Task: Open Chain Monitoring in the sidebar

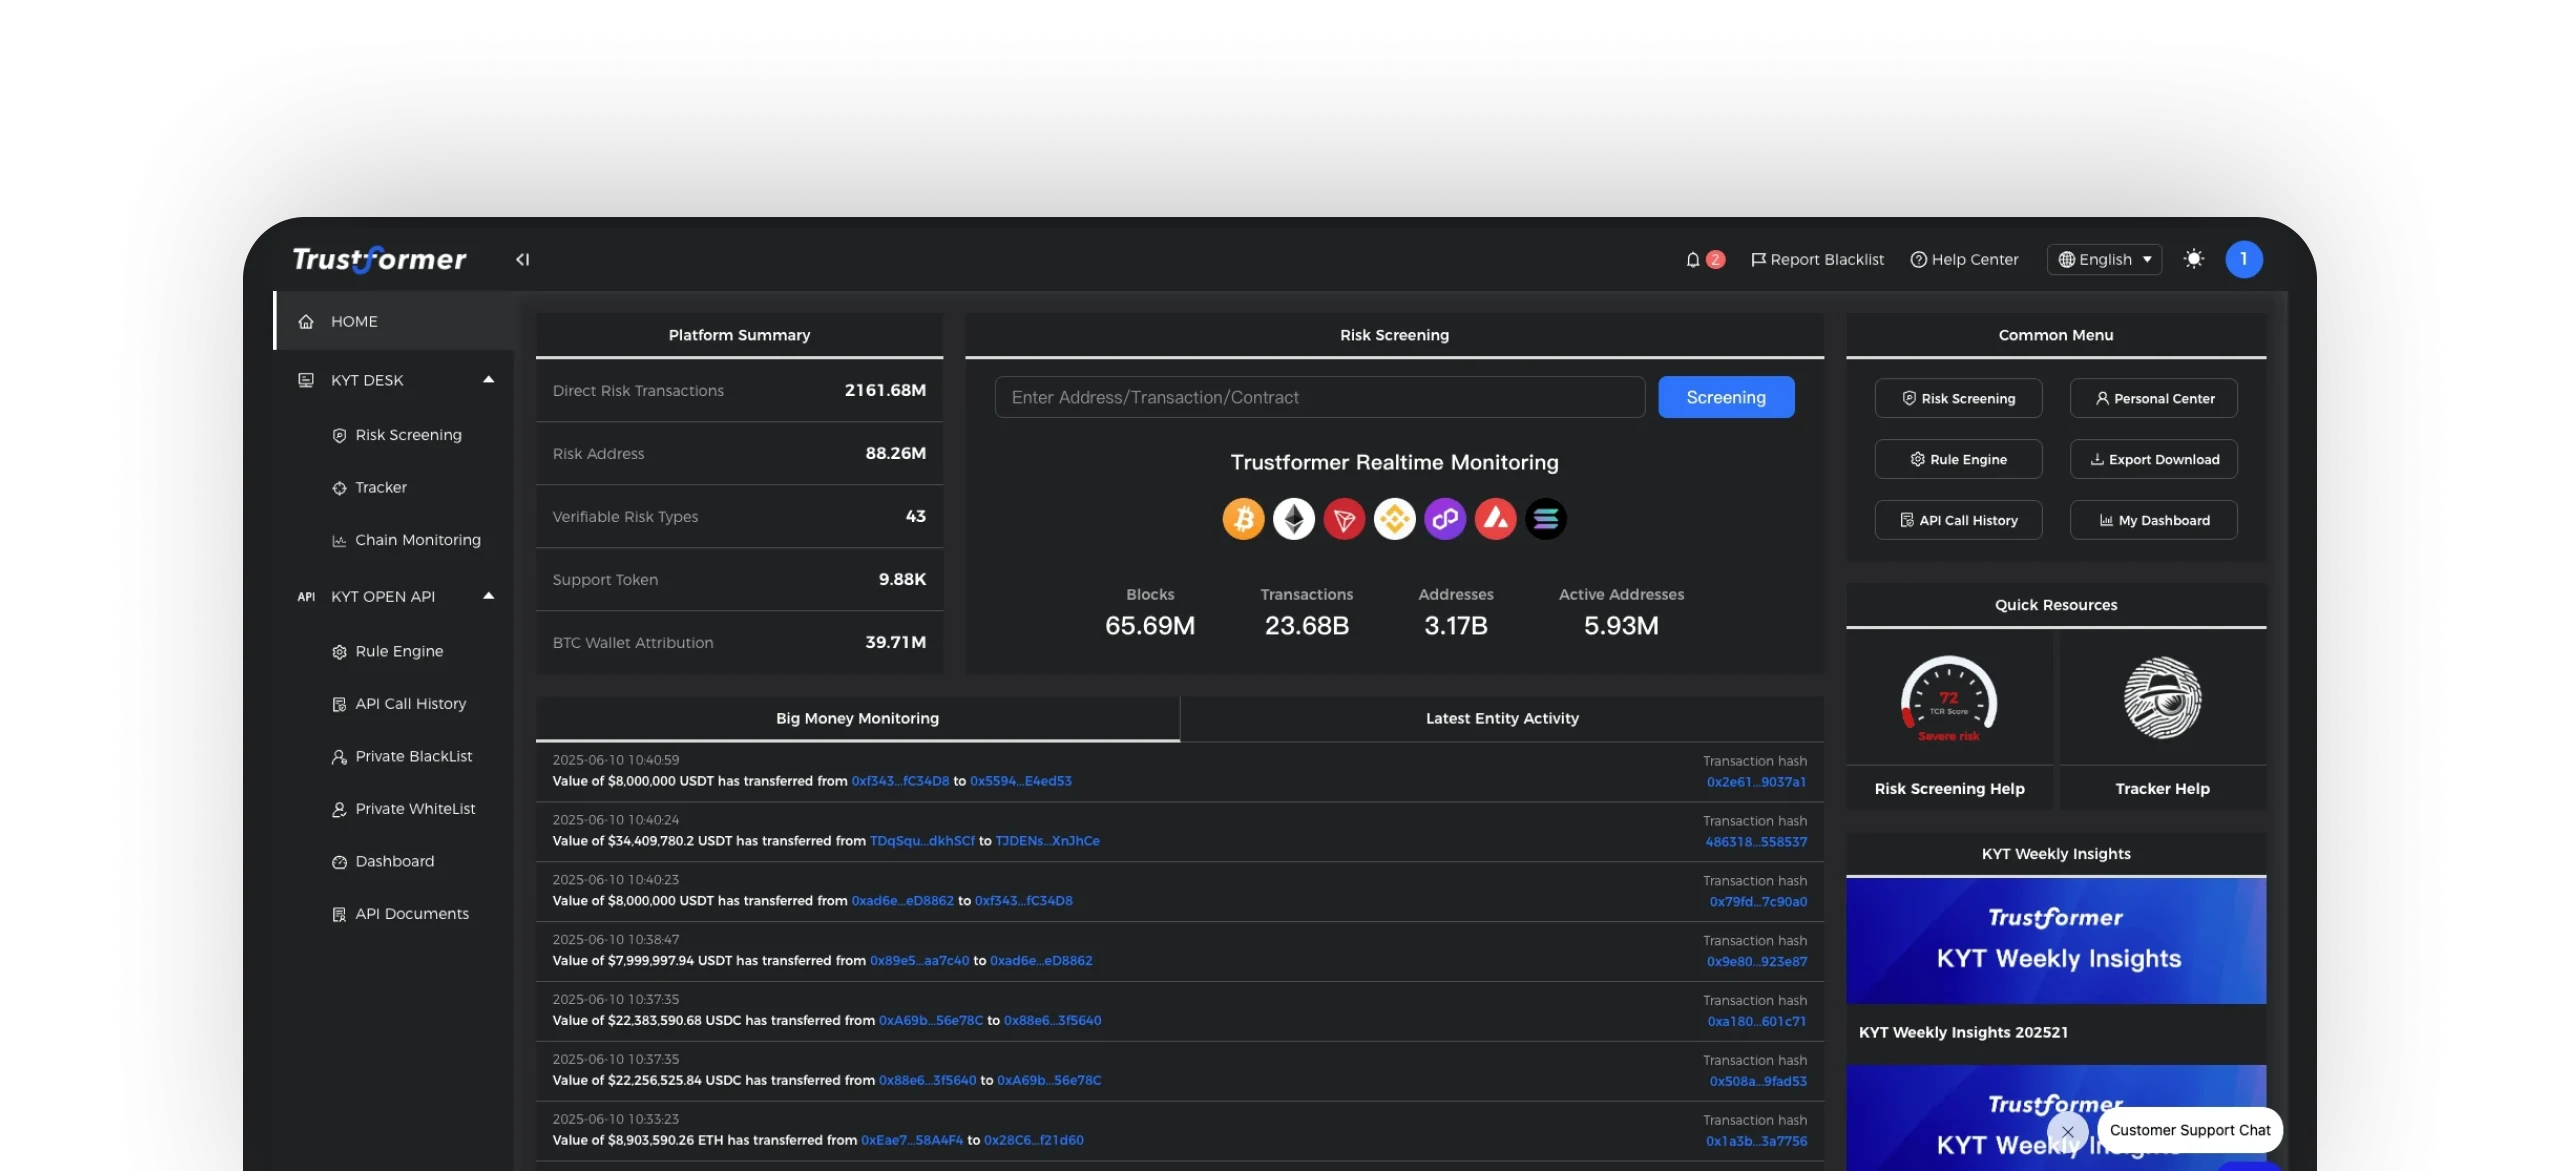Action: pyautogui.click(x=406, y=540)
